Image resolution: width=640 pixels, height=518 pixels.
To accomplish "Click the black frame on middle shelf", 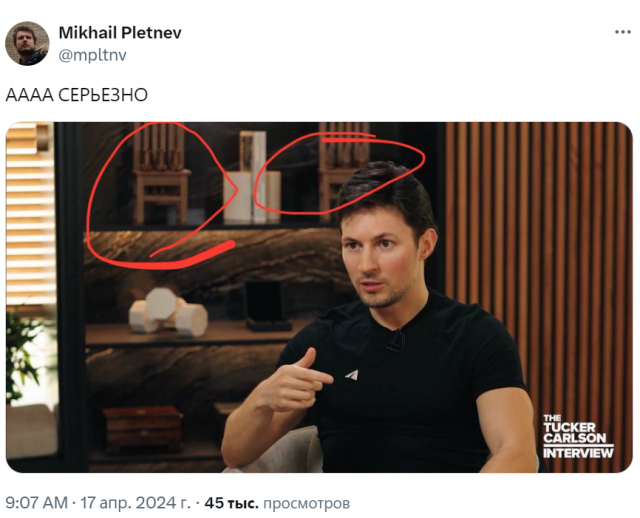I will coord(266,305).
